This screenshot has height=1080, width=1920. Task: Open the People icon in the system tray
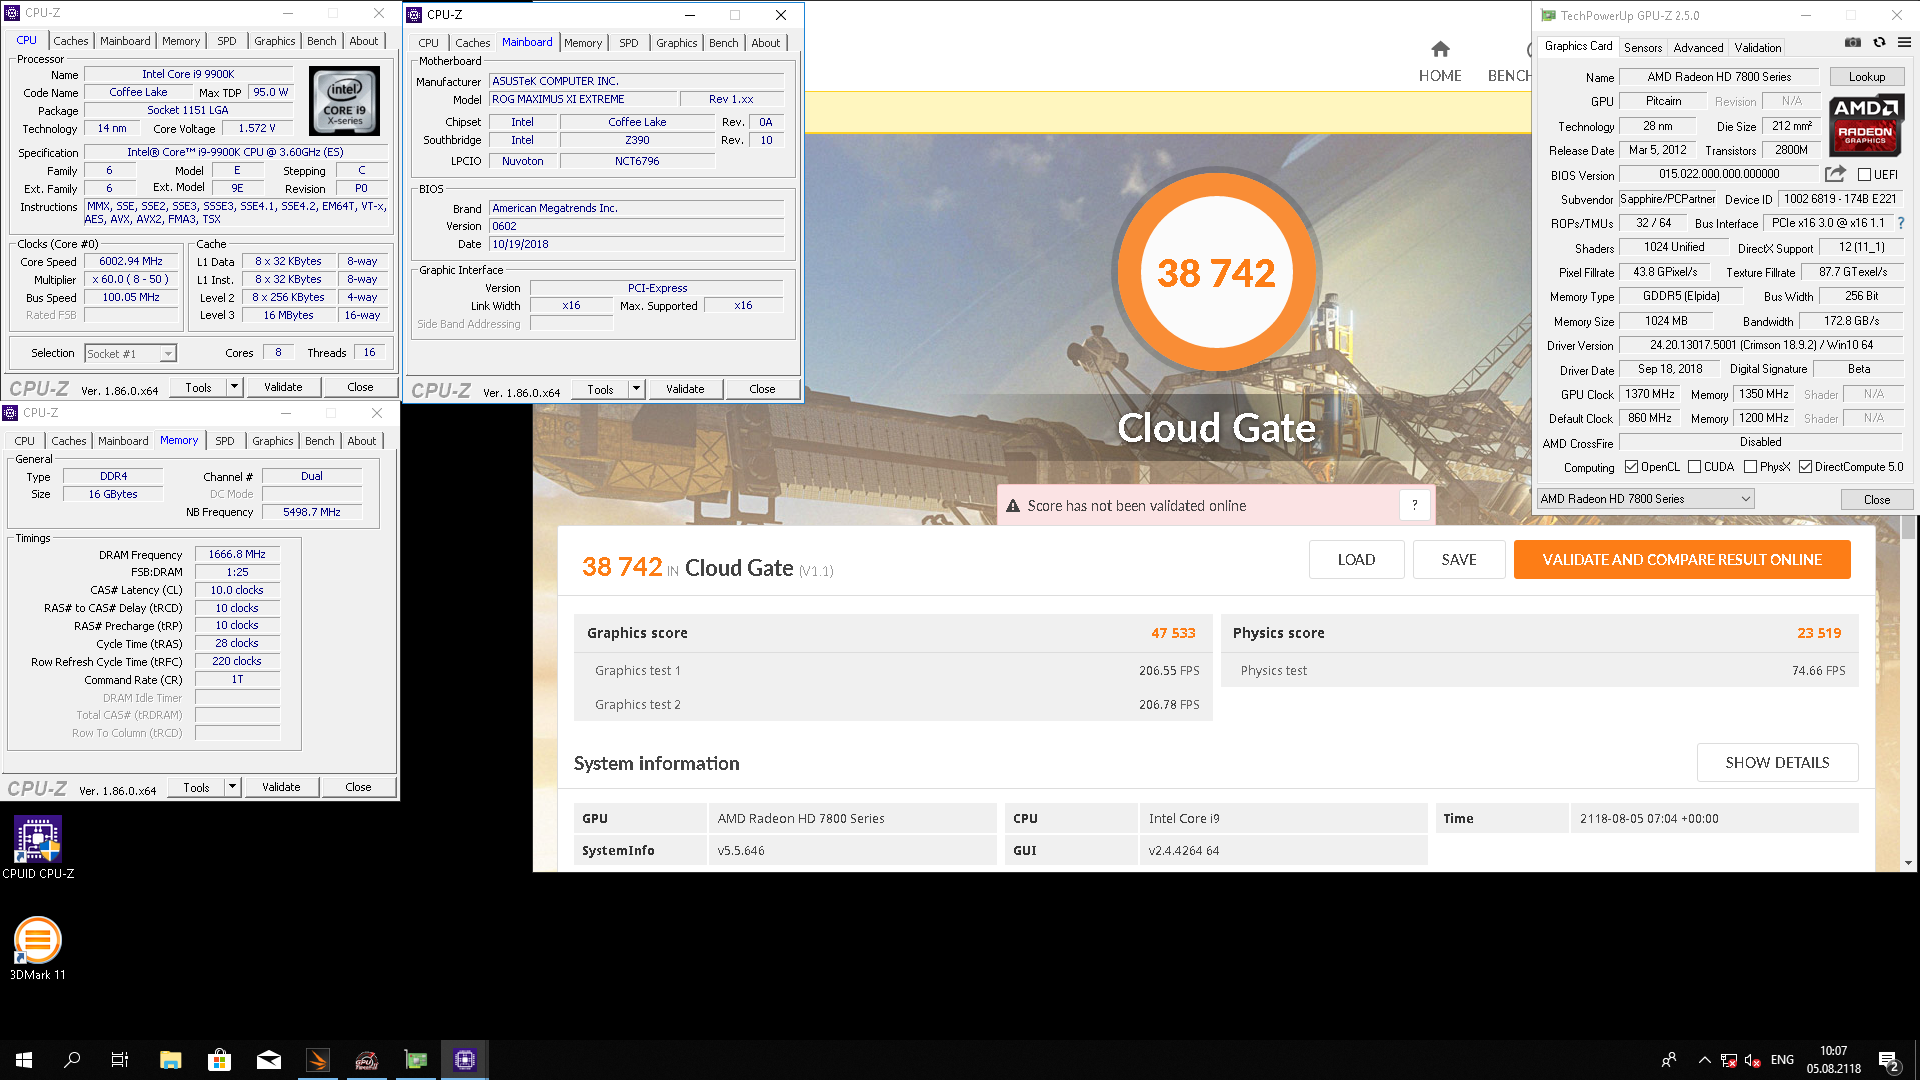(1668, 1060)
